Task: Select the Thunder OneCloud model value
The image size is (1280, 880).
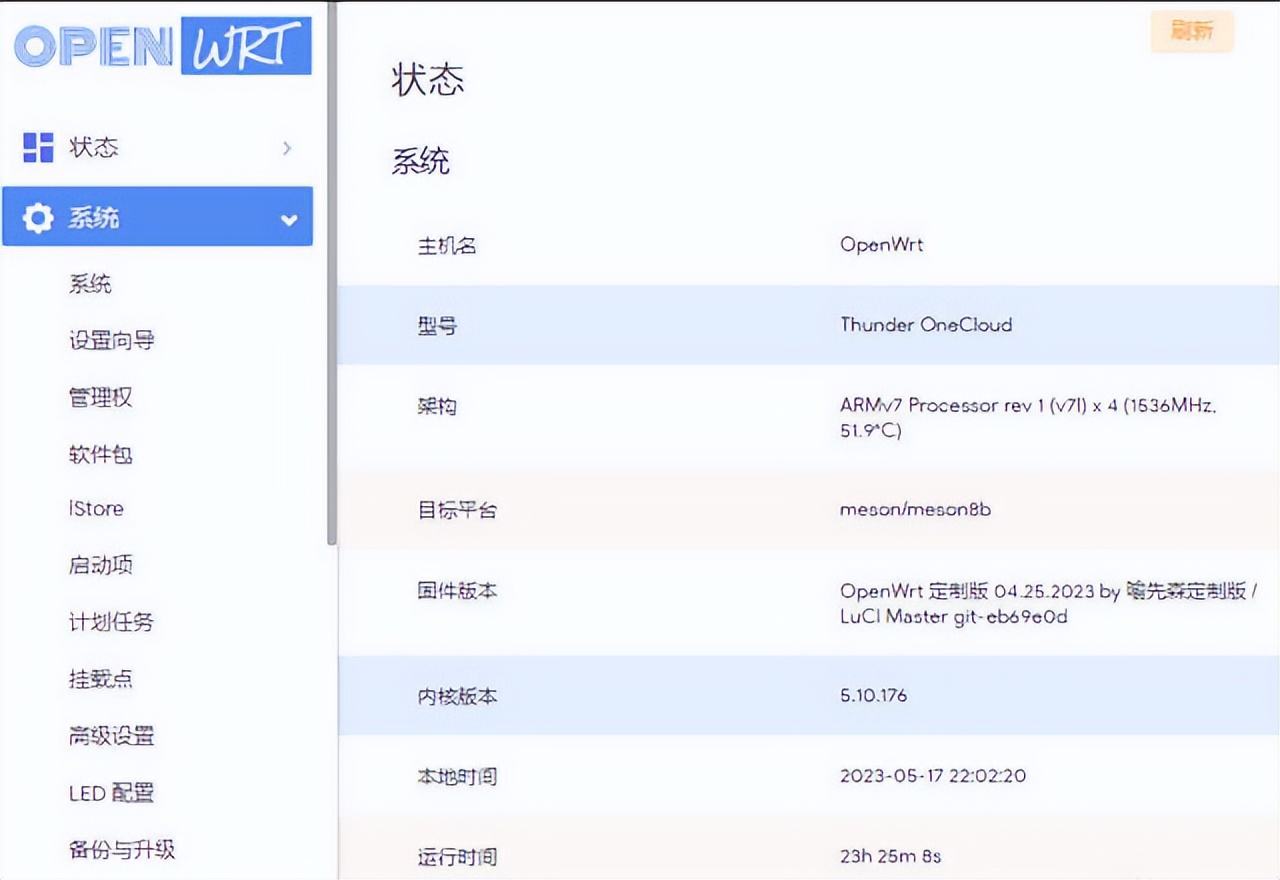Action: (925, 325)
